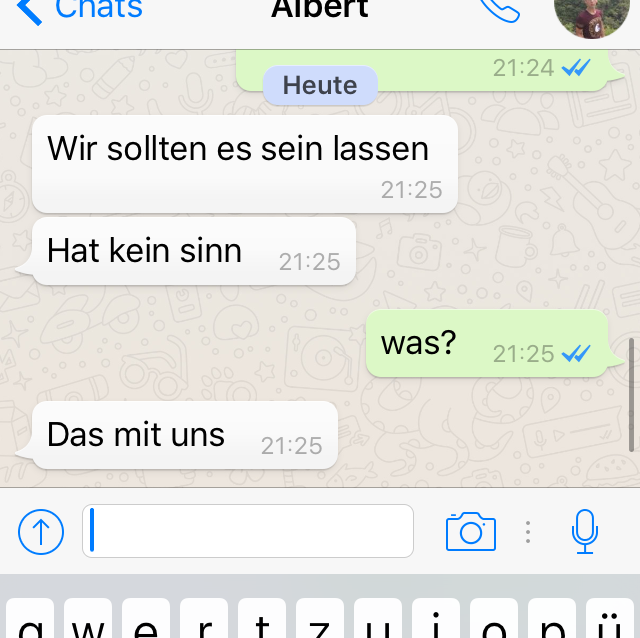Tap the three-dot separator by the camera
The width and height of the screenshot is (640, 638).
tap(528, 532)
